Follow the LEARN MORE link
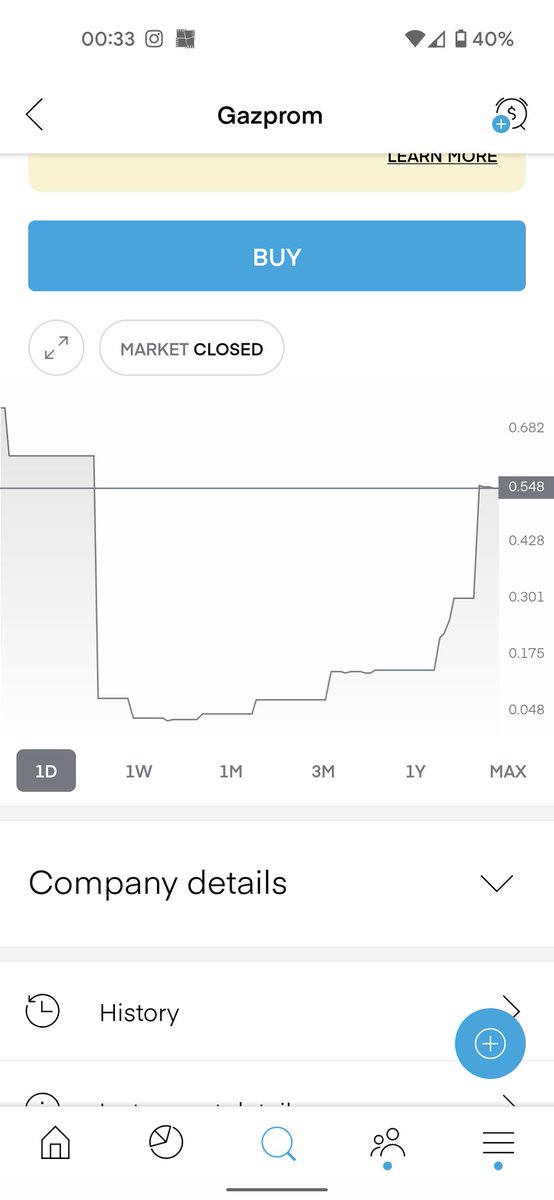Viewport: 554px width, 1200px height. click(442, 157)
